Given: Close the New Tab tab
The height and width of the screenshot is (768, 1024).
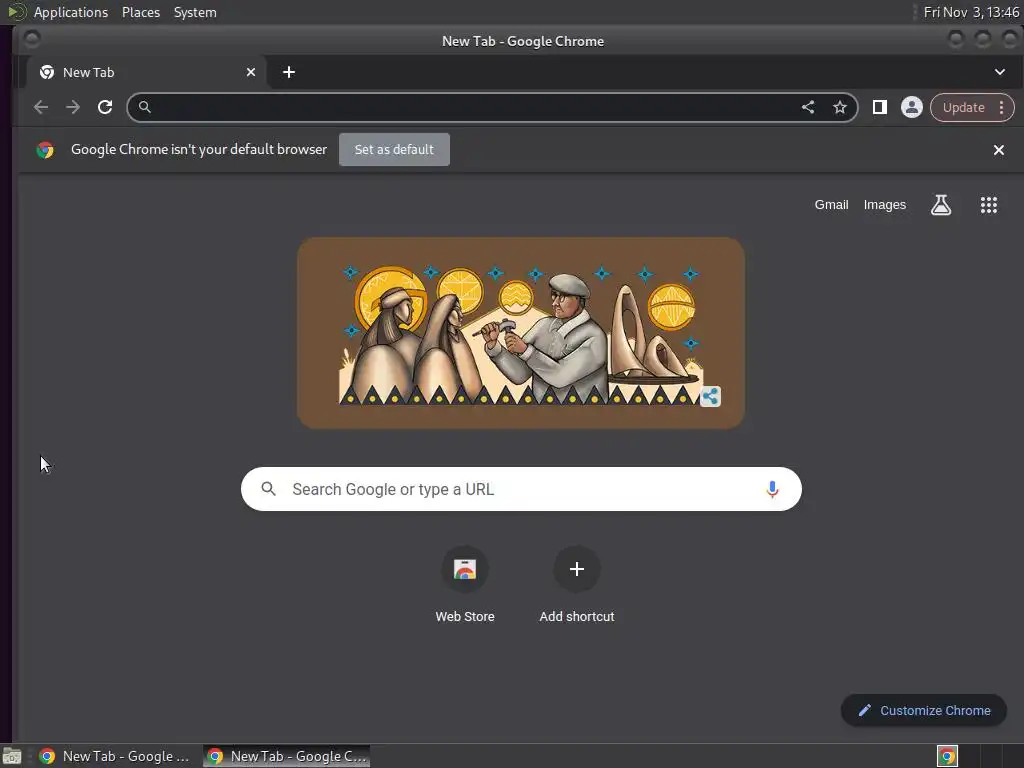Looking at the screenshot, I should [251, 72].
